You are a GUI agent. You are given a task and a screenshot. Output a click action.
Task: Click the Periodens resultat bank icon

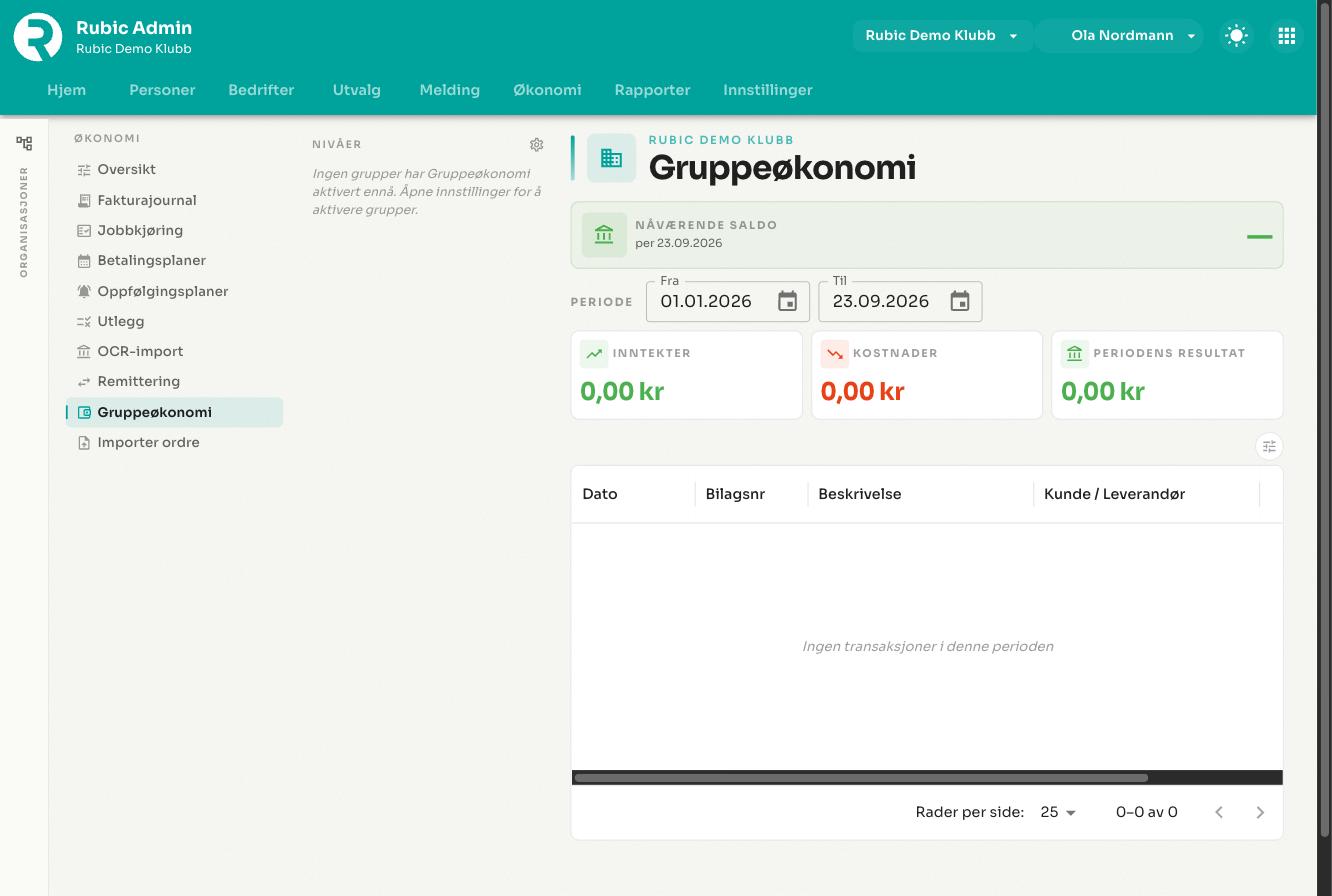pos(1075,354)
